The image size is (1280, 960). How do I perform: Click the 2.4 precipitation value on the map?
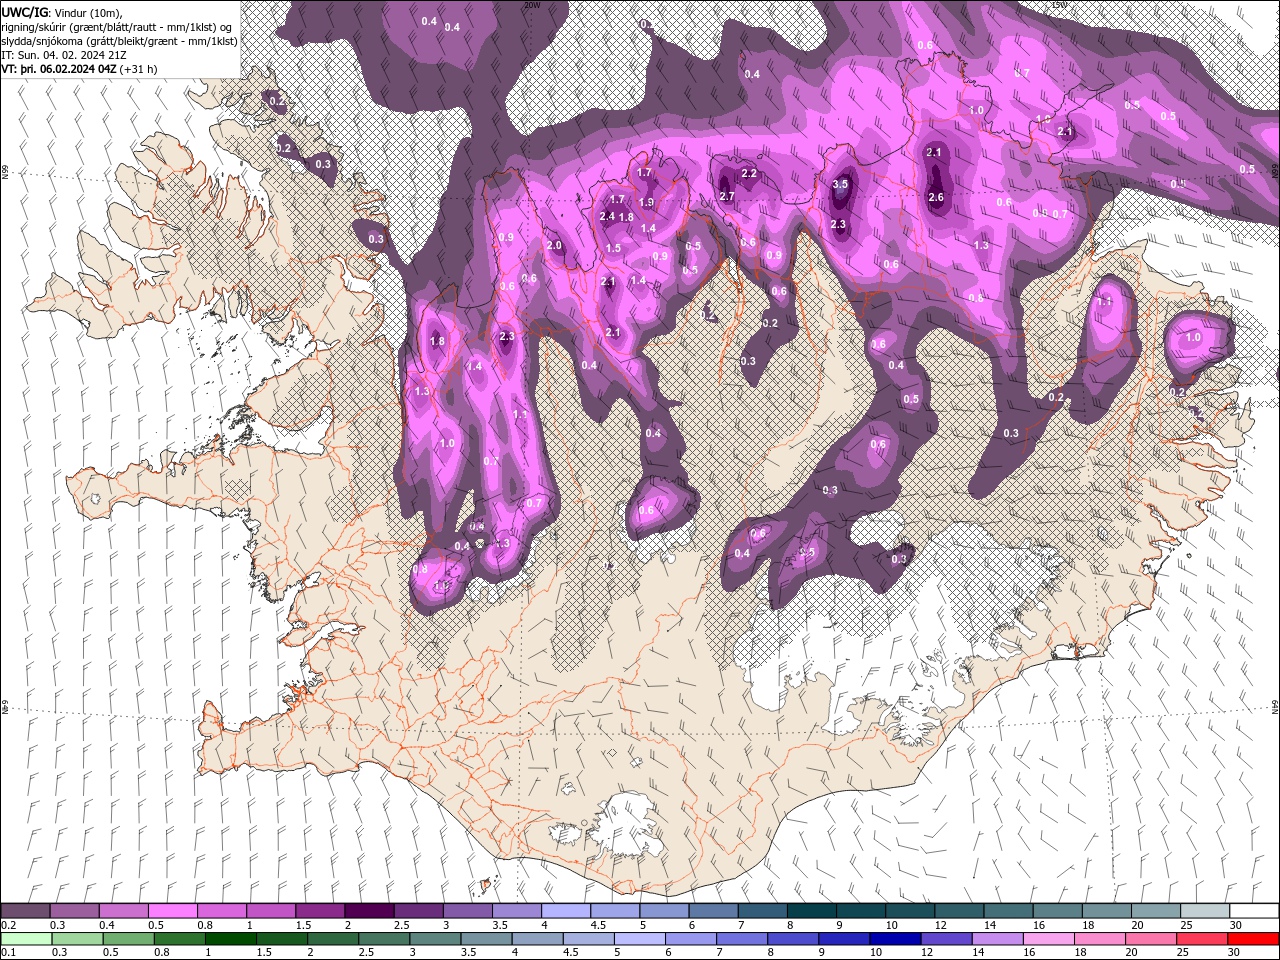point(607,216)
